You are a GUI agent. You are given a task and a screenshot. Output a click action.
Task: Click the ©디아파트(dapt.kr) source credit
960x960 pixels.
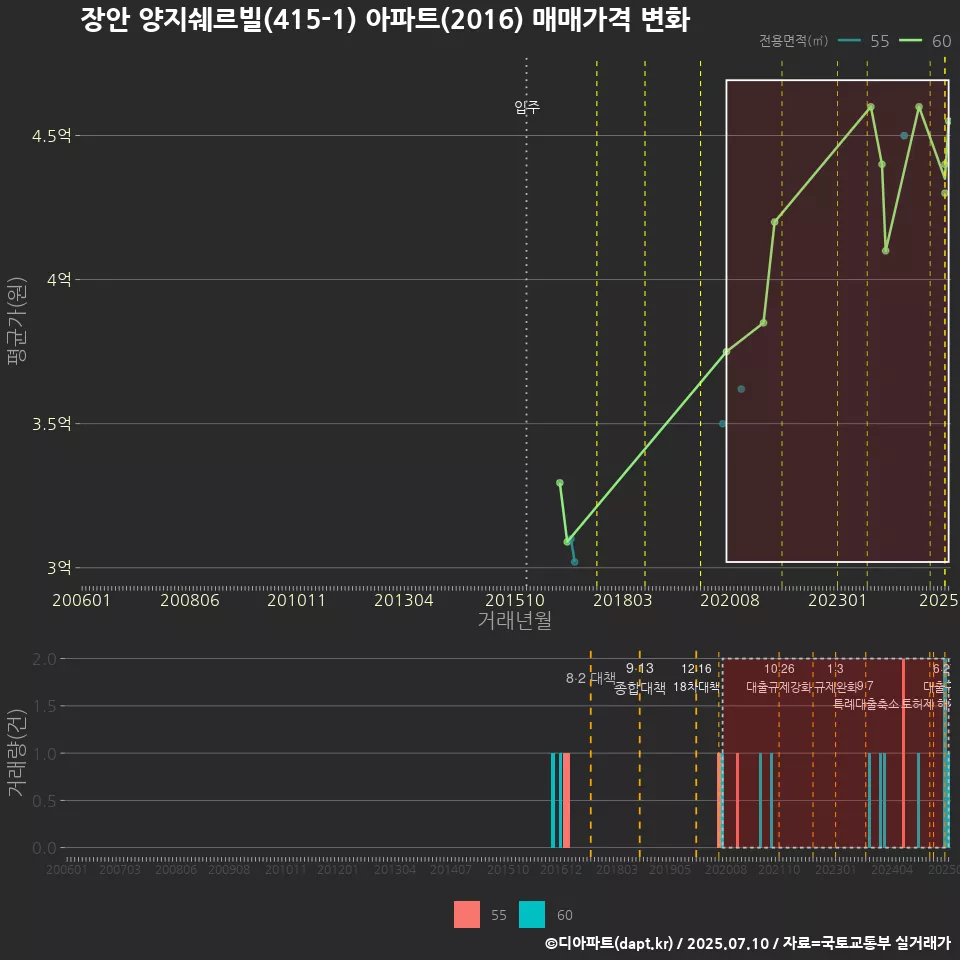609,943
